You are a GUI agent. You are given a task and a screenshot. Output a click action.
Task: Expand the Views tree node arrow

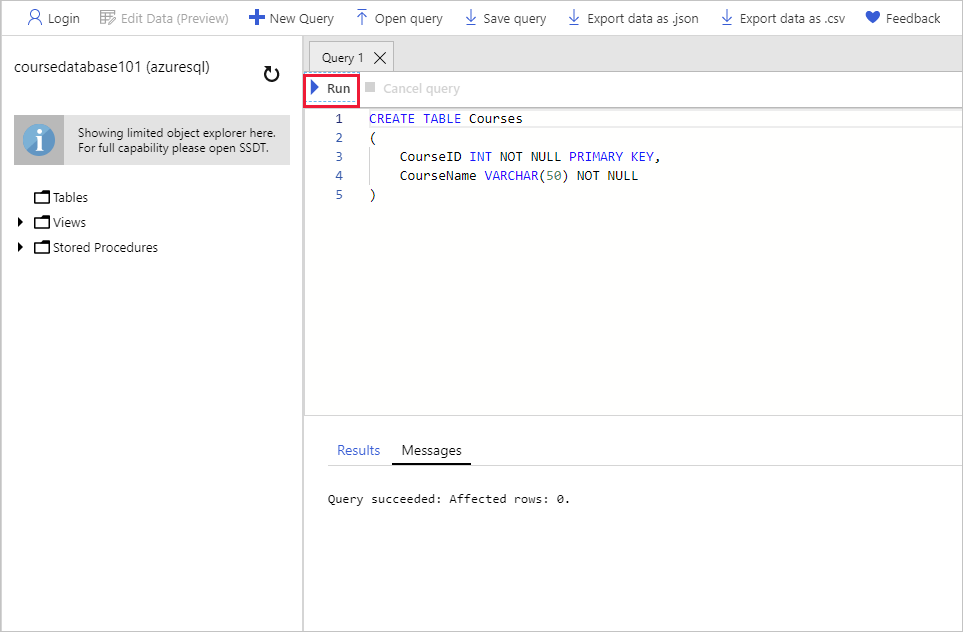point(20,222)
